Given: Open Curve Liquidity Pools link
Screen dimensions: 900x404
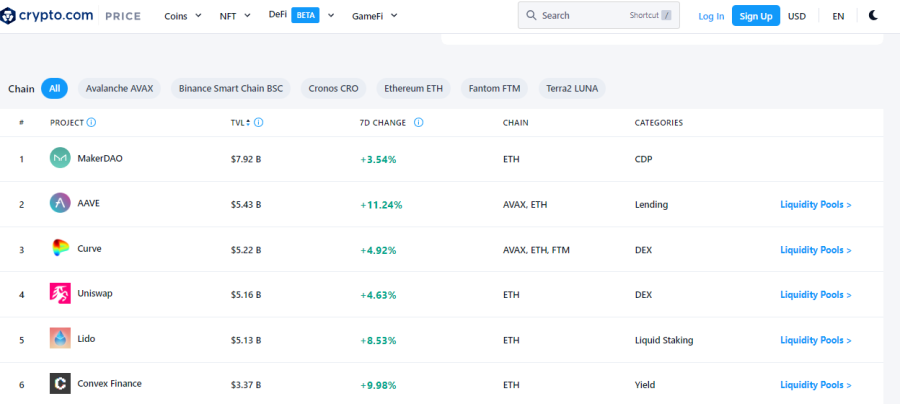Looking at the screenshot, I should coord(816,250).
